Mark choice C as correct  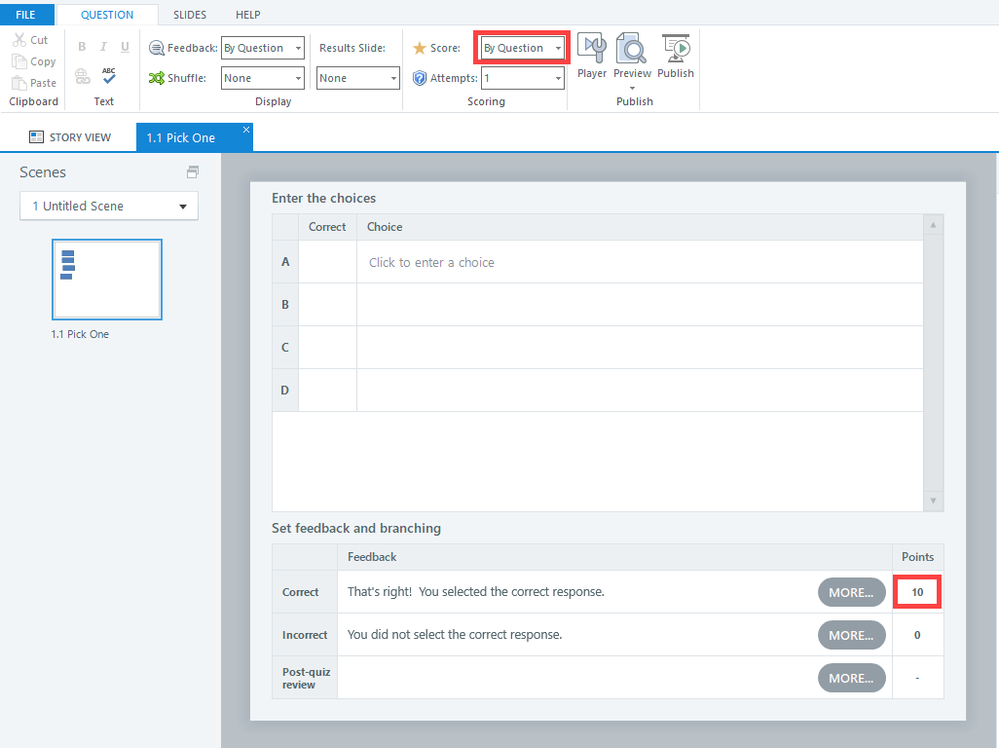[327, 347]
